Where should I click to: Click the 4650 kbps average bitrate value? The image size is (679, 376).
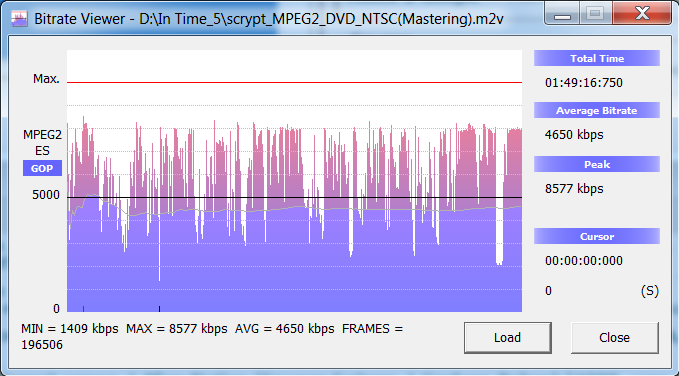click(574, 135)
